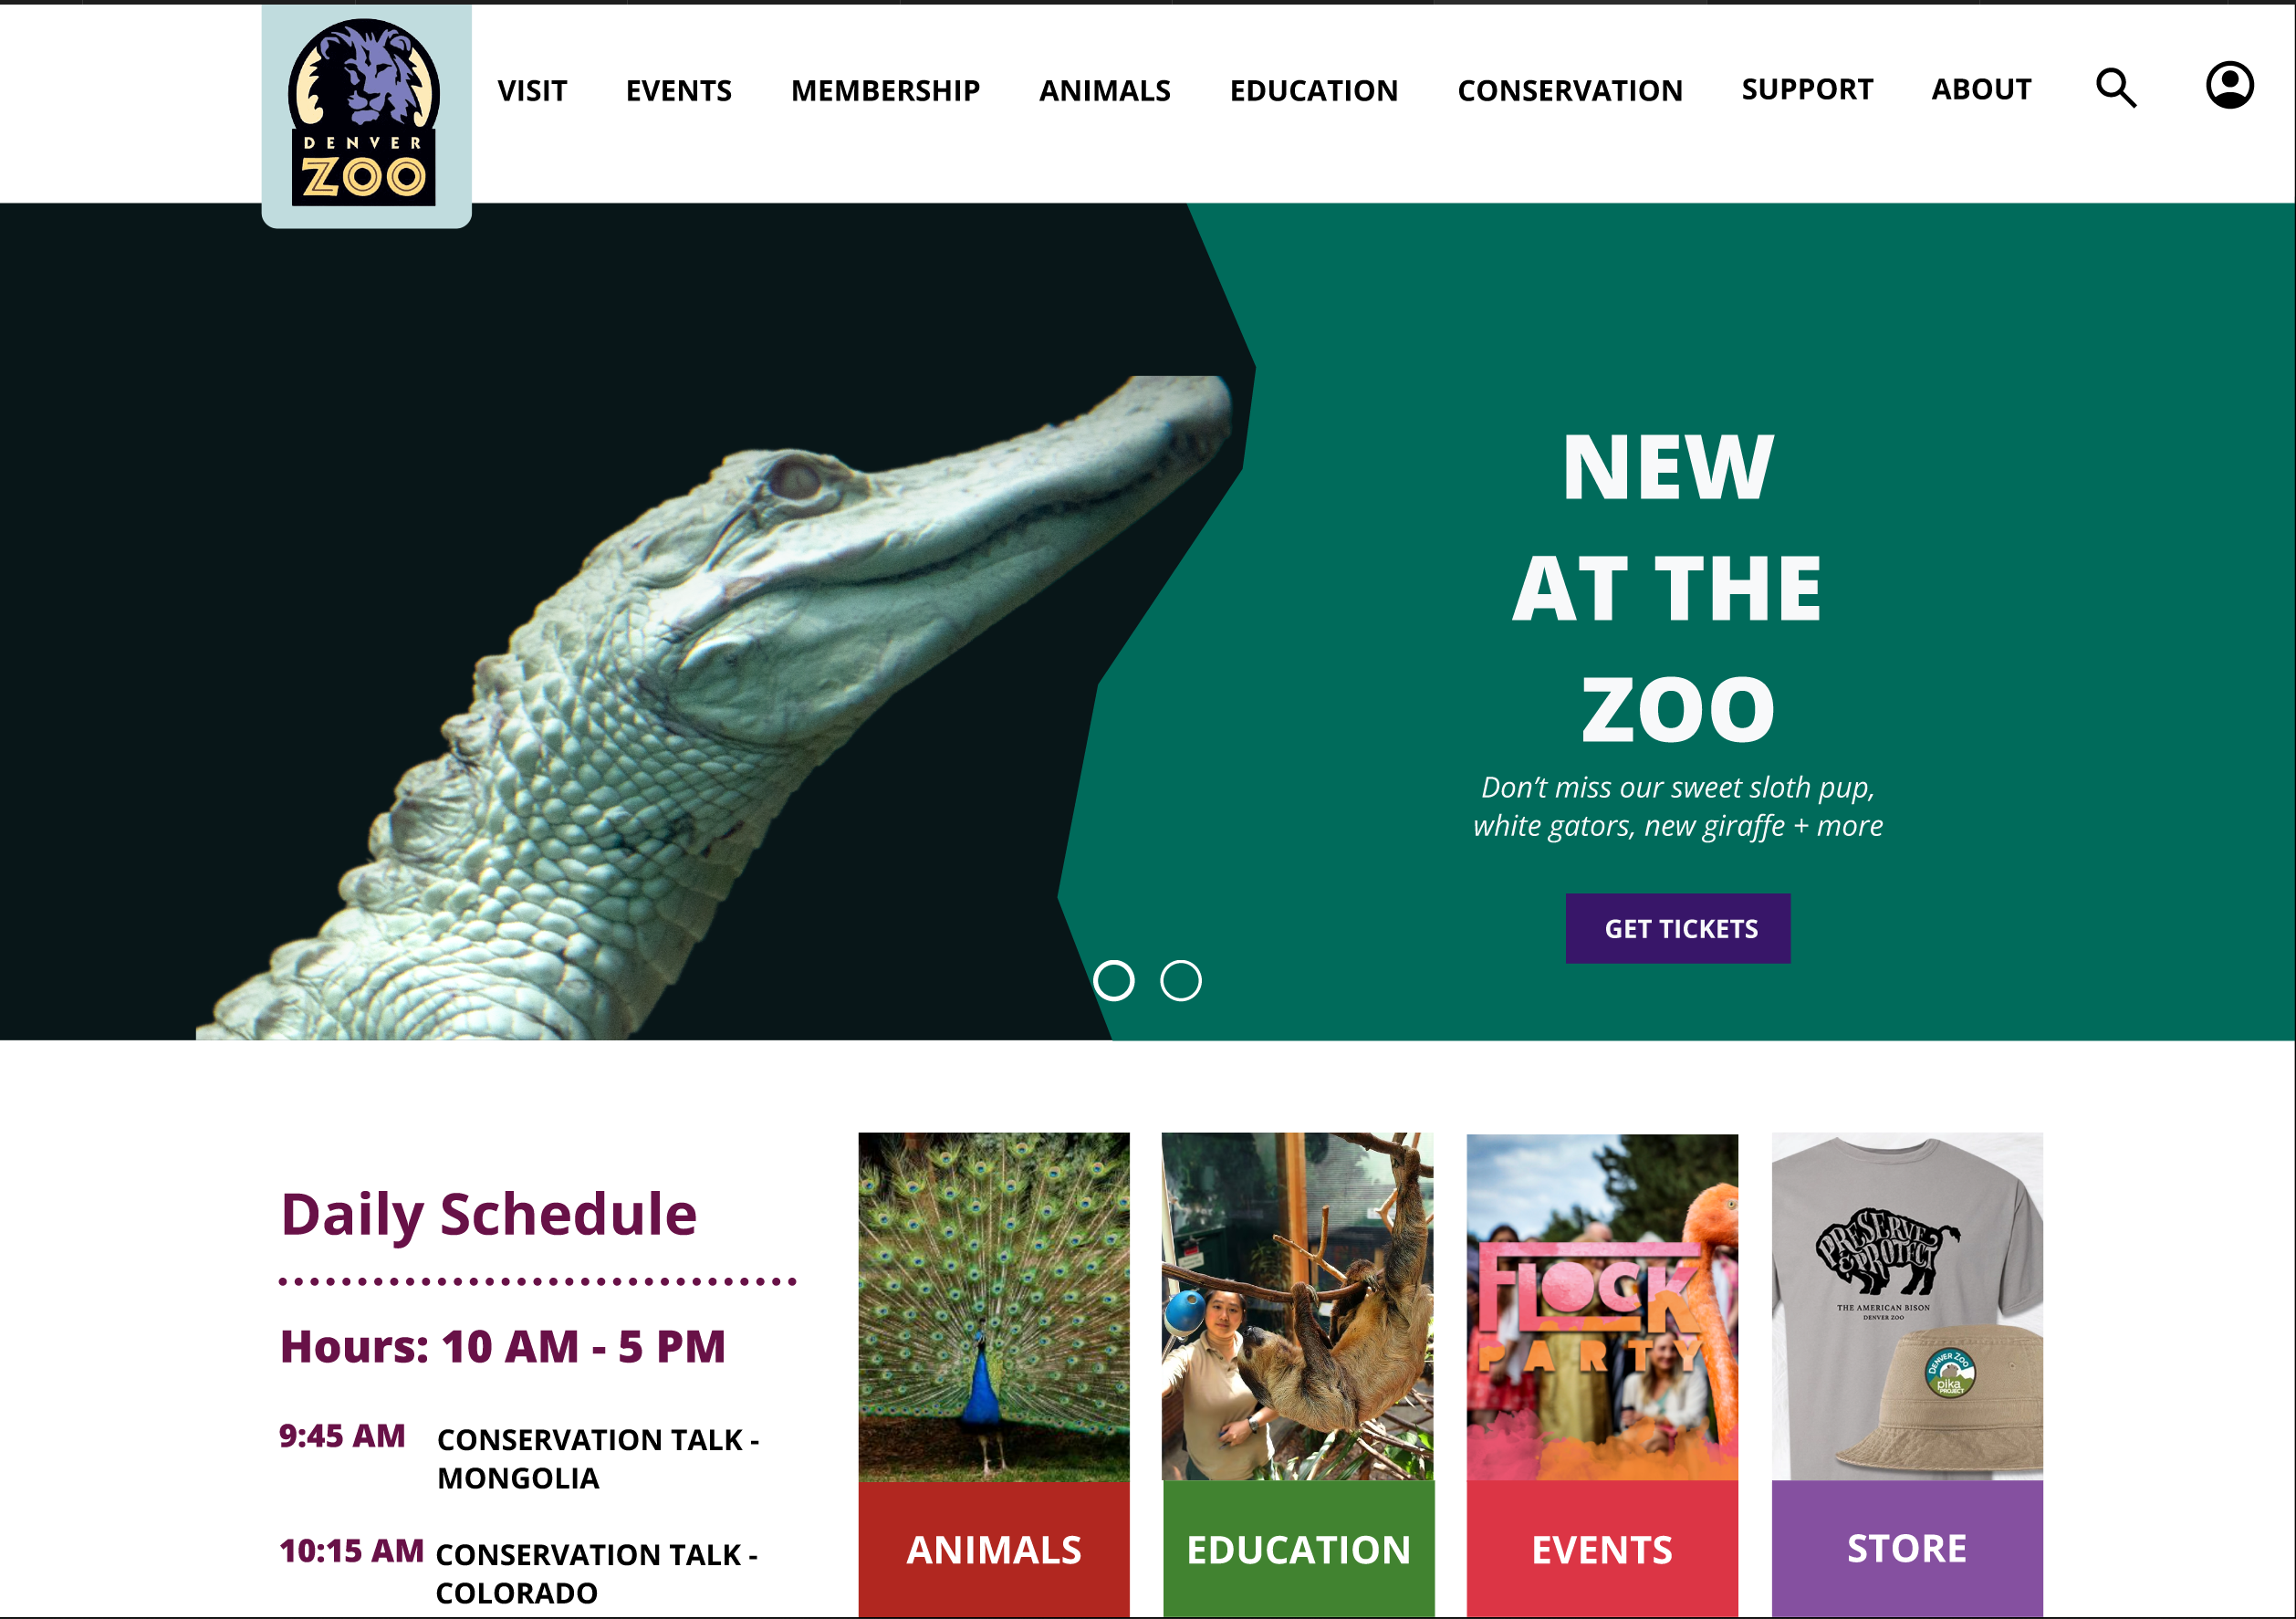The width and height of the screenshot is (2296, 1619).
Task: Open the Events navigation menu
Action: [x=679, y=91]
